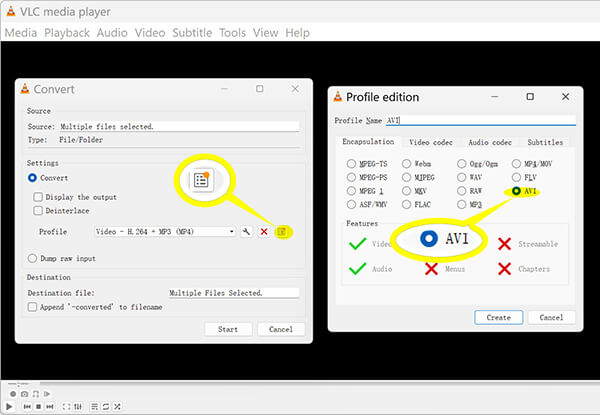Enable the Deinterlace checkbox
This screenshot has height=415, width=600.
[38, 211]
